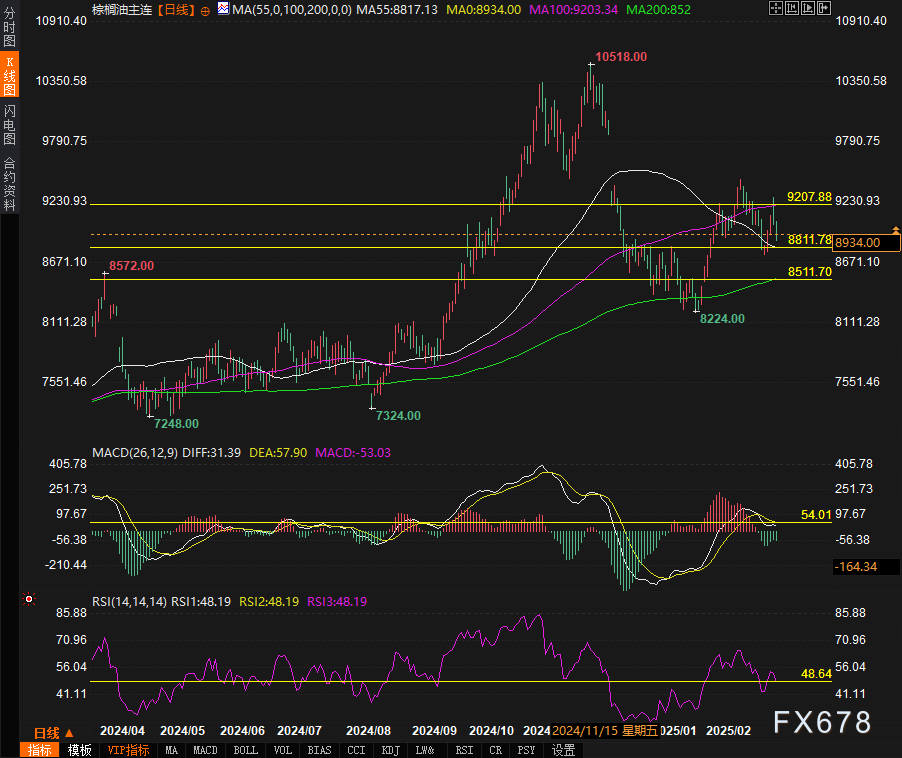
Task: Expand the 日线 period selector arrow
Action: pos(69,733)
